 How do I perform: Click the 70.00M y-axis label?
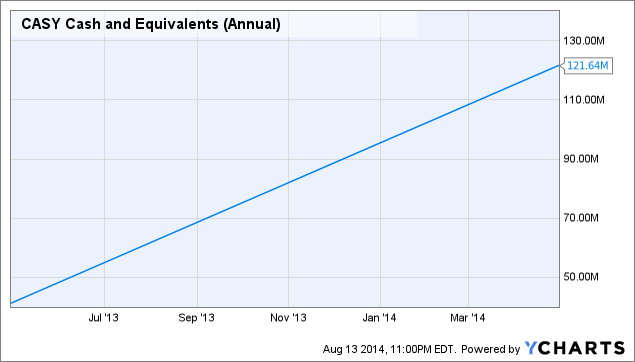(x=581, y=218)
